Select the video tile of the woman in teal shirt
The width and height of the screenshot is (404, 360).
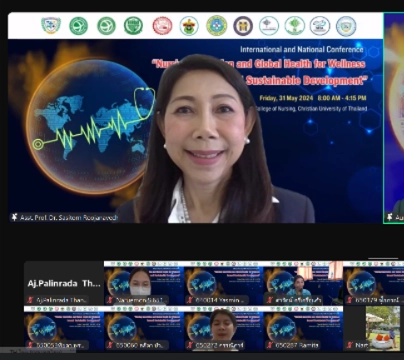click(x=303, y=283)
